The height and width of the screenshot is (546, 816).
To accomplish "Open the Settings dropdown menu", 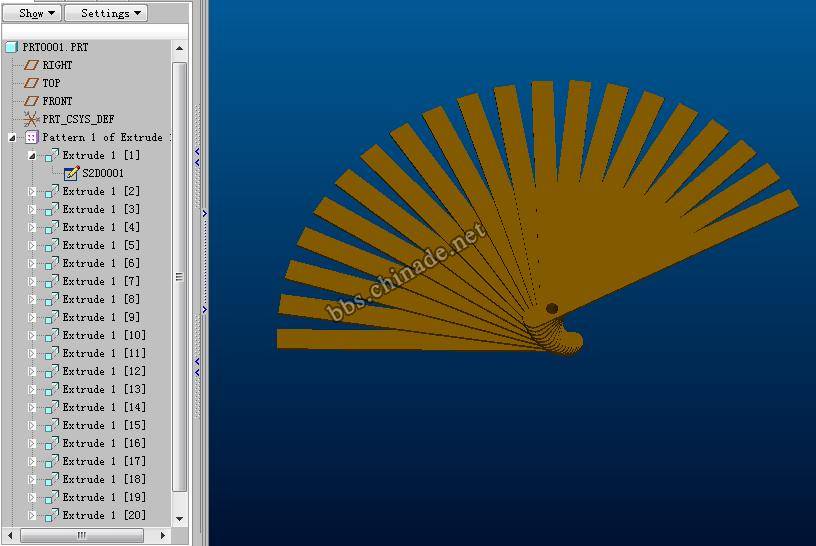I will pyautogui.click(x=105, y=13).
